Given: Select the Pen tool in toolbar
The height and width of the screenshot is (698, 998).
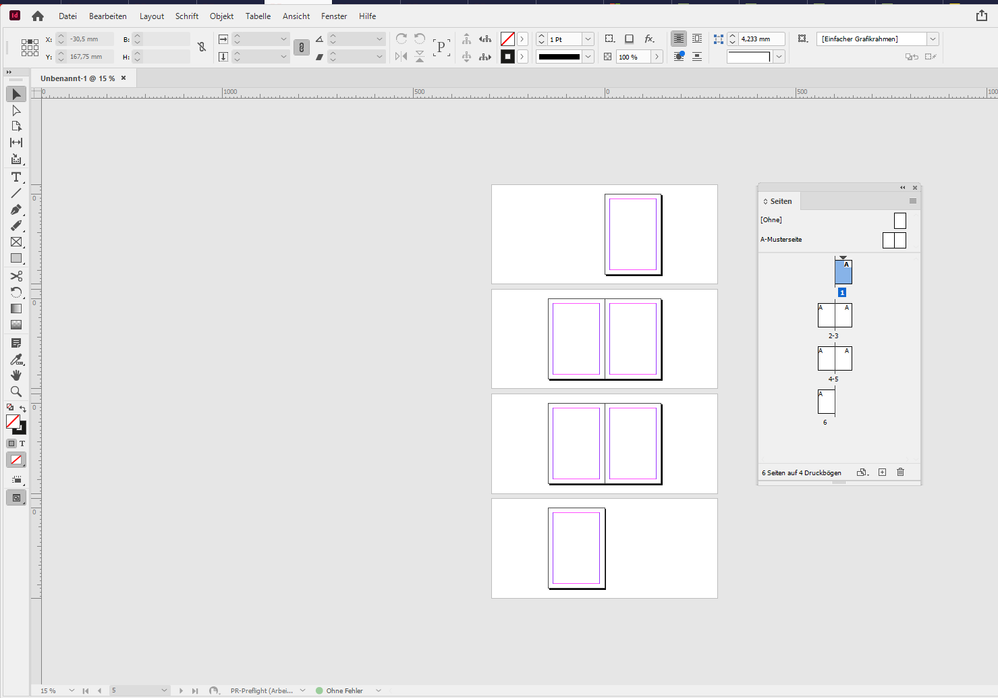Looking at the screenshot, I should pos(16,209).
